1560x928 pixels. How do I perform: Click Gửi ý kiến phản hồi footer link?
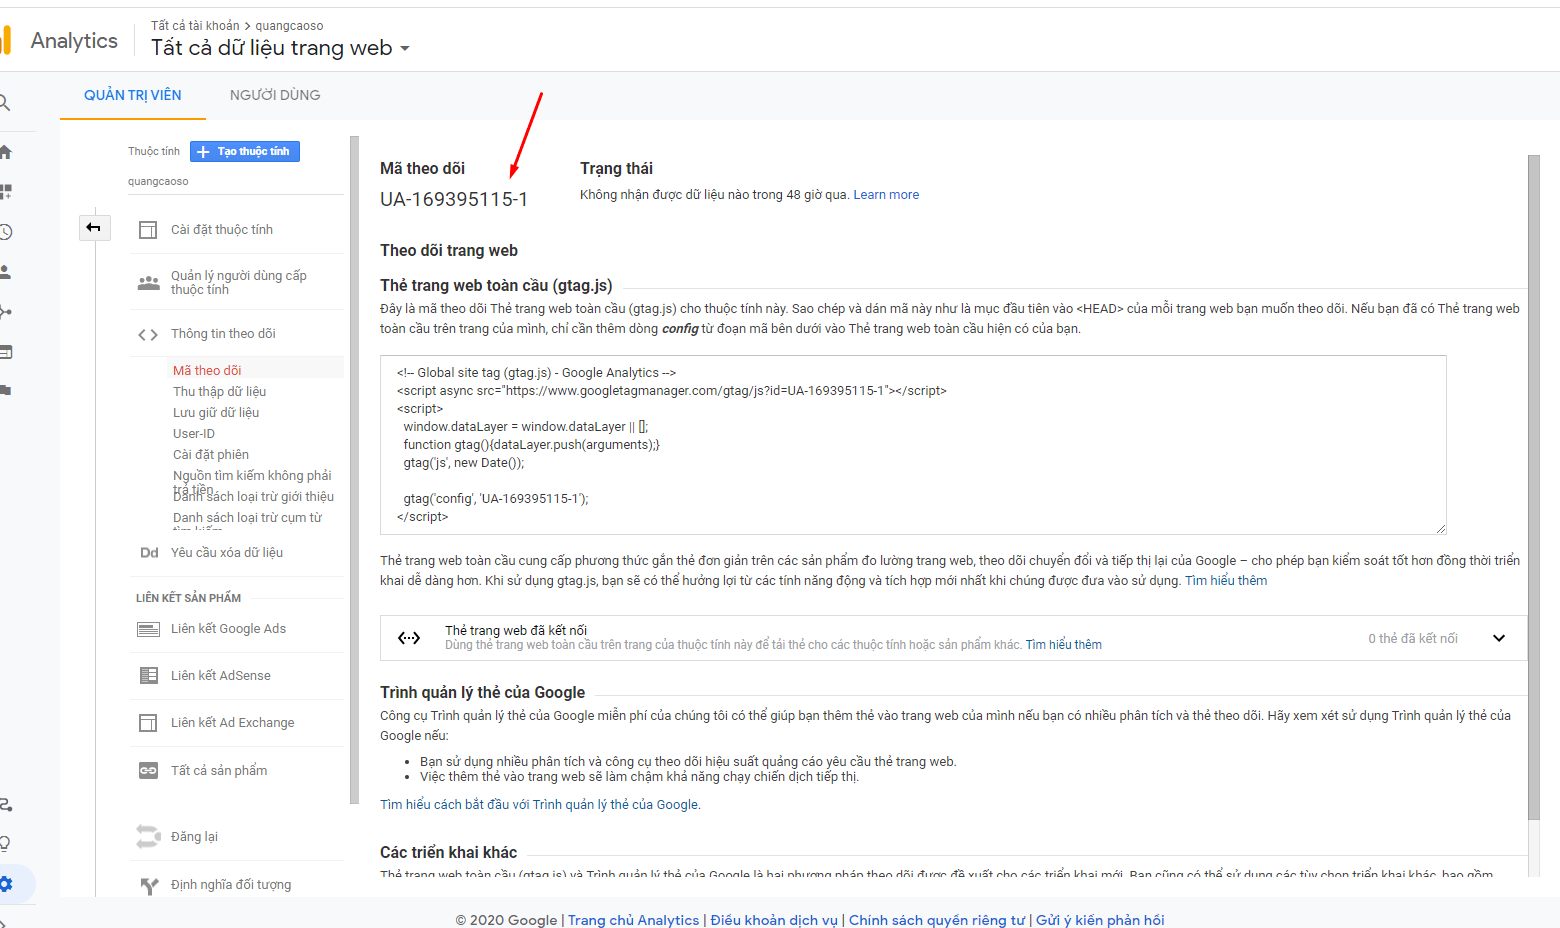1100,920
